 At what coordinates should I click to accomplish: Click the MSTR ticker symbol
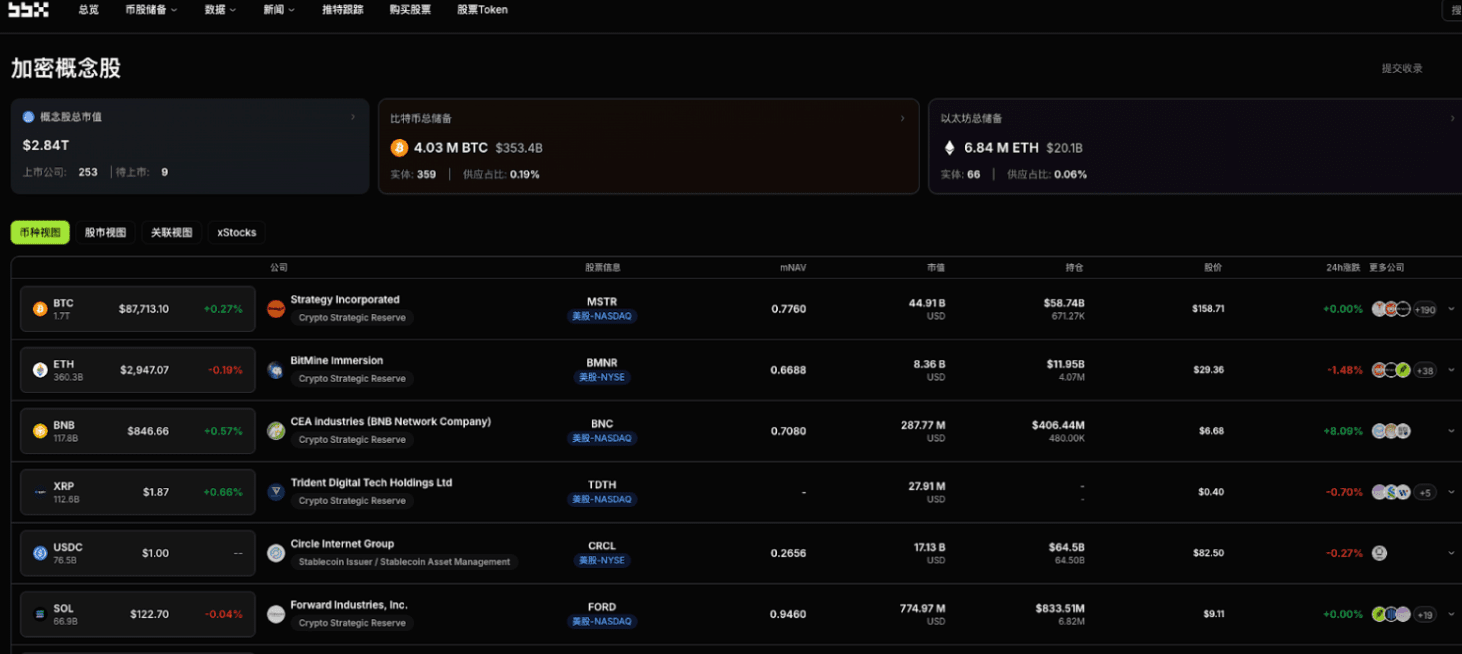click(x=602, y=301)
